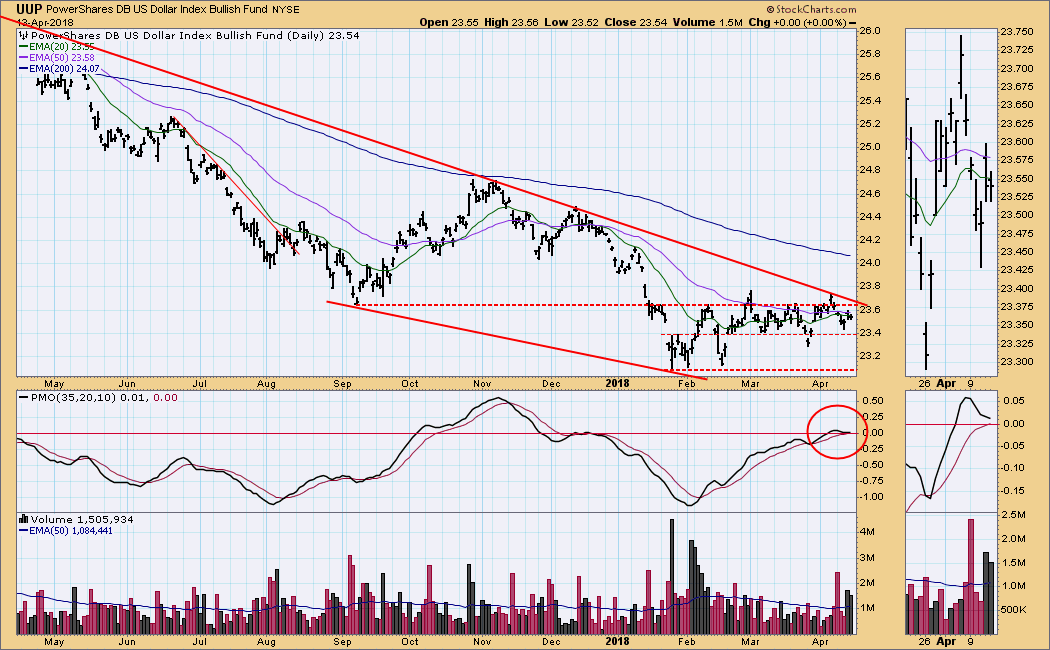Click the Jul label under the volume panel
This screenshot has width=1050, height=650.
[x=199, y=641]
